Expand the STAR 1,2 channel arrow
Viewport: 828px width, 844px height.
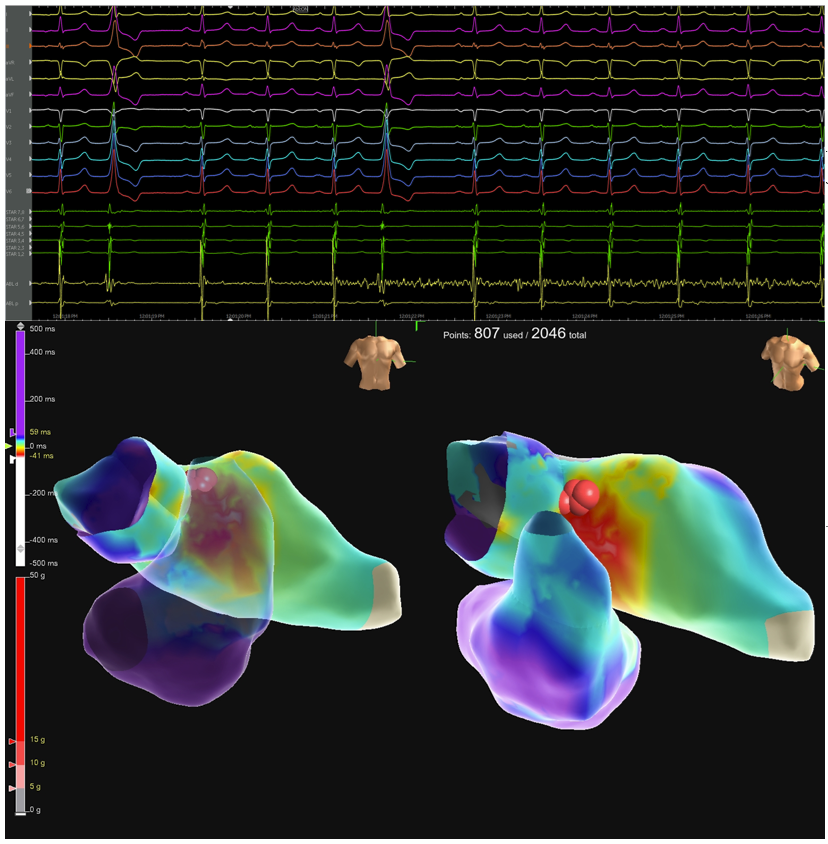29,252
